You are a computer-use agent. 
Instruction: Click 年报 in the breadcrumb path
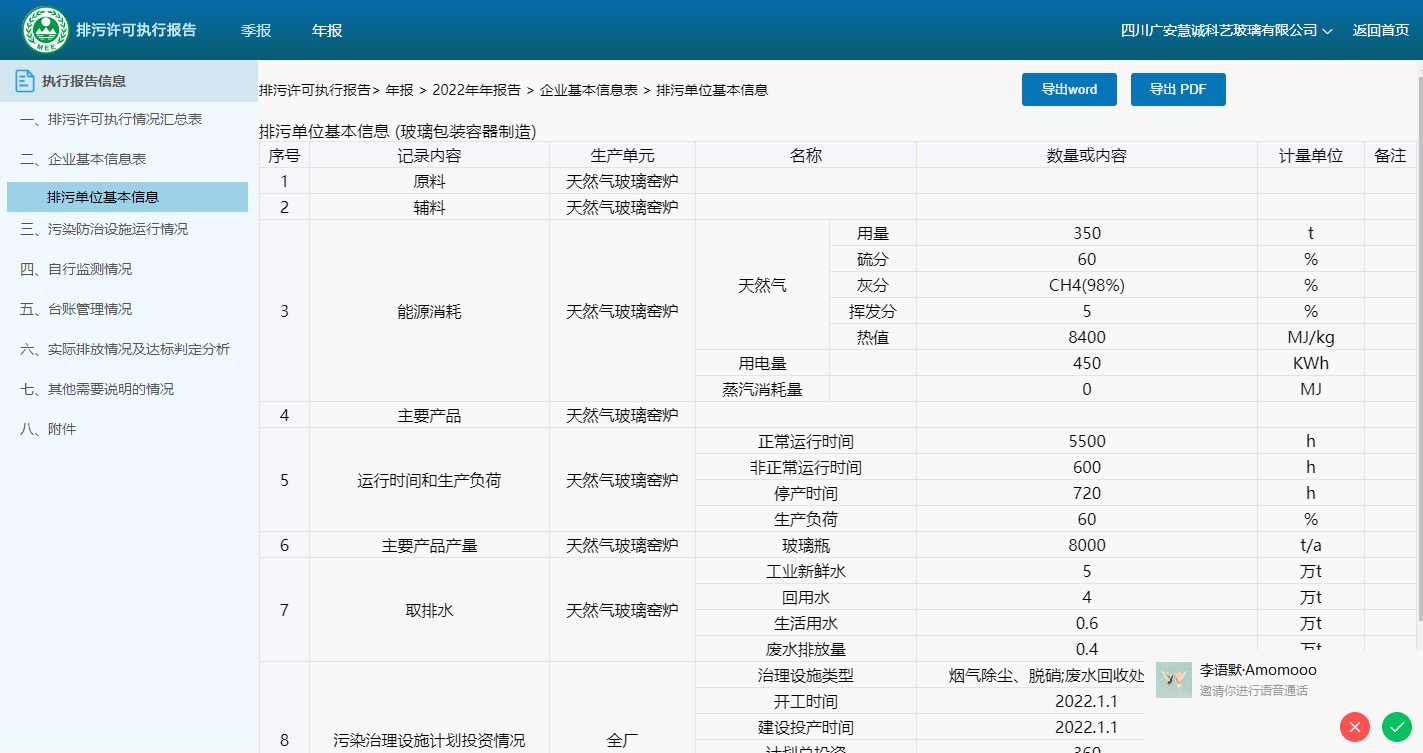[399, 90]
